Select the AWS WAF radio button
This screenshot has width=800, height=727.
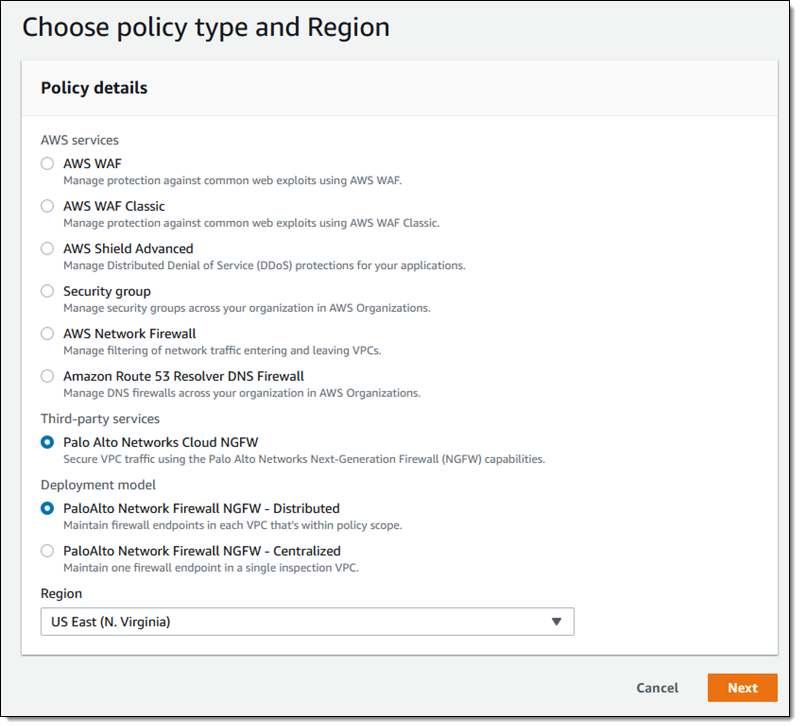47,163
